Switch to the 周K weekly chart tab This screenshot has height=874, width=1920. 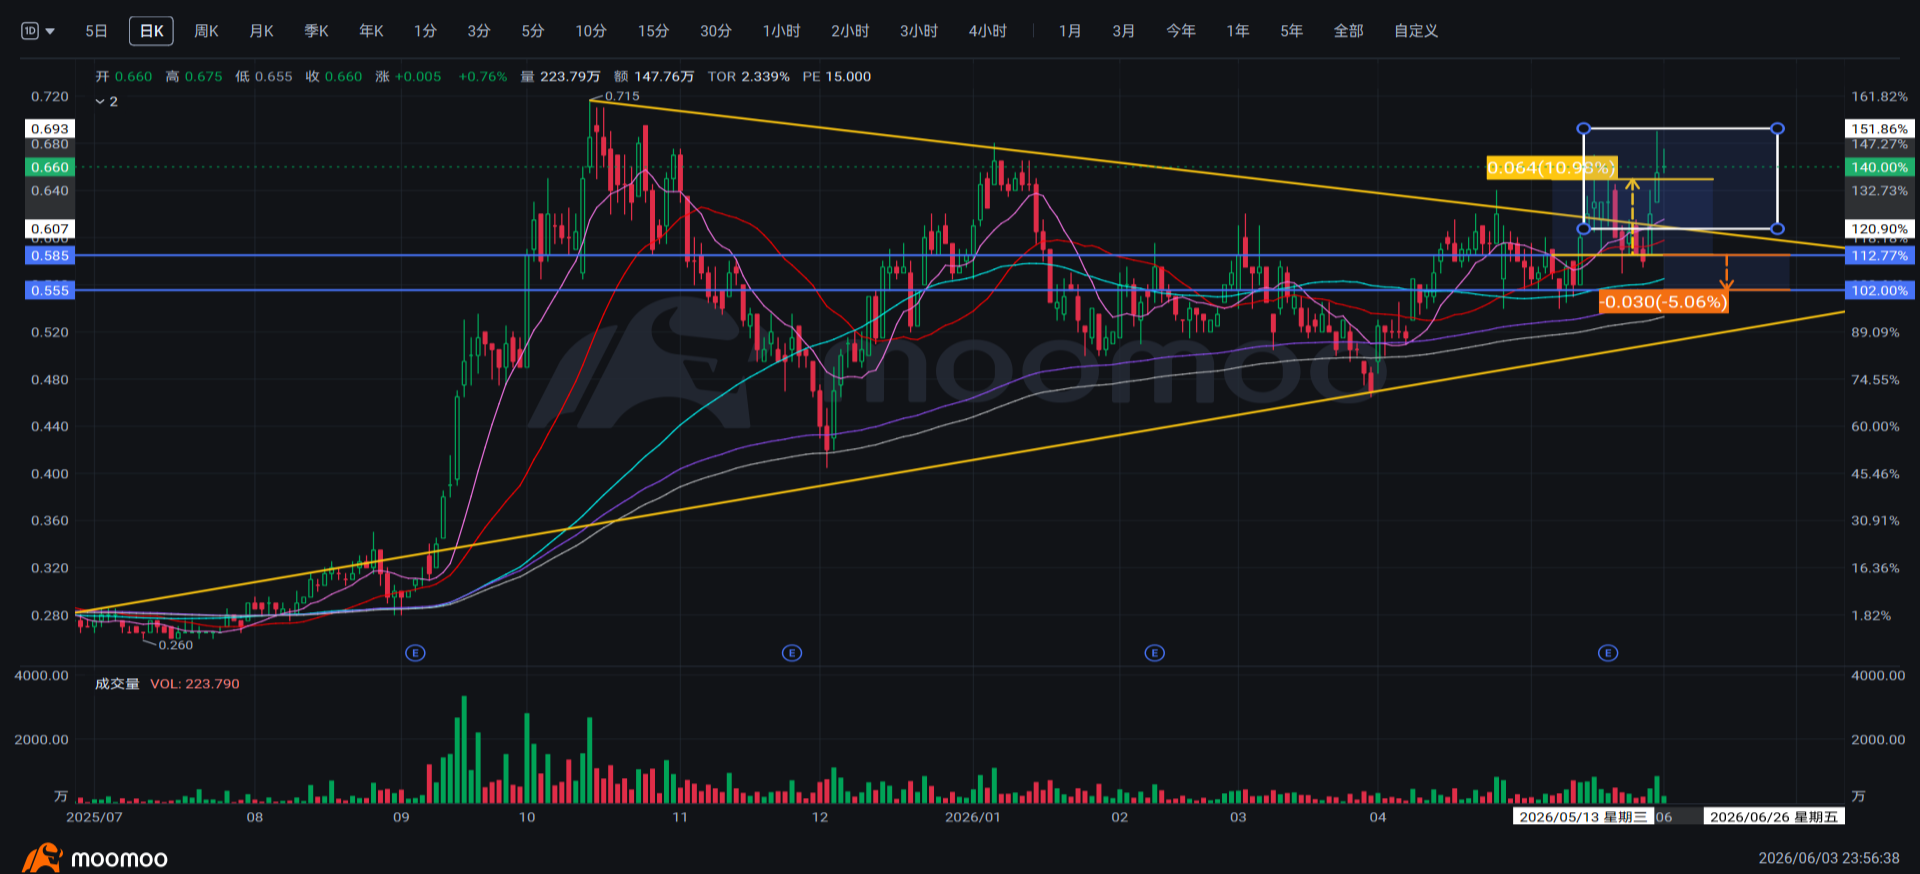[x=206, y=31]
